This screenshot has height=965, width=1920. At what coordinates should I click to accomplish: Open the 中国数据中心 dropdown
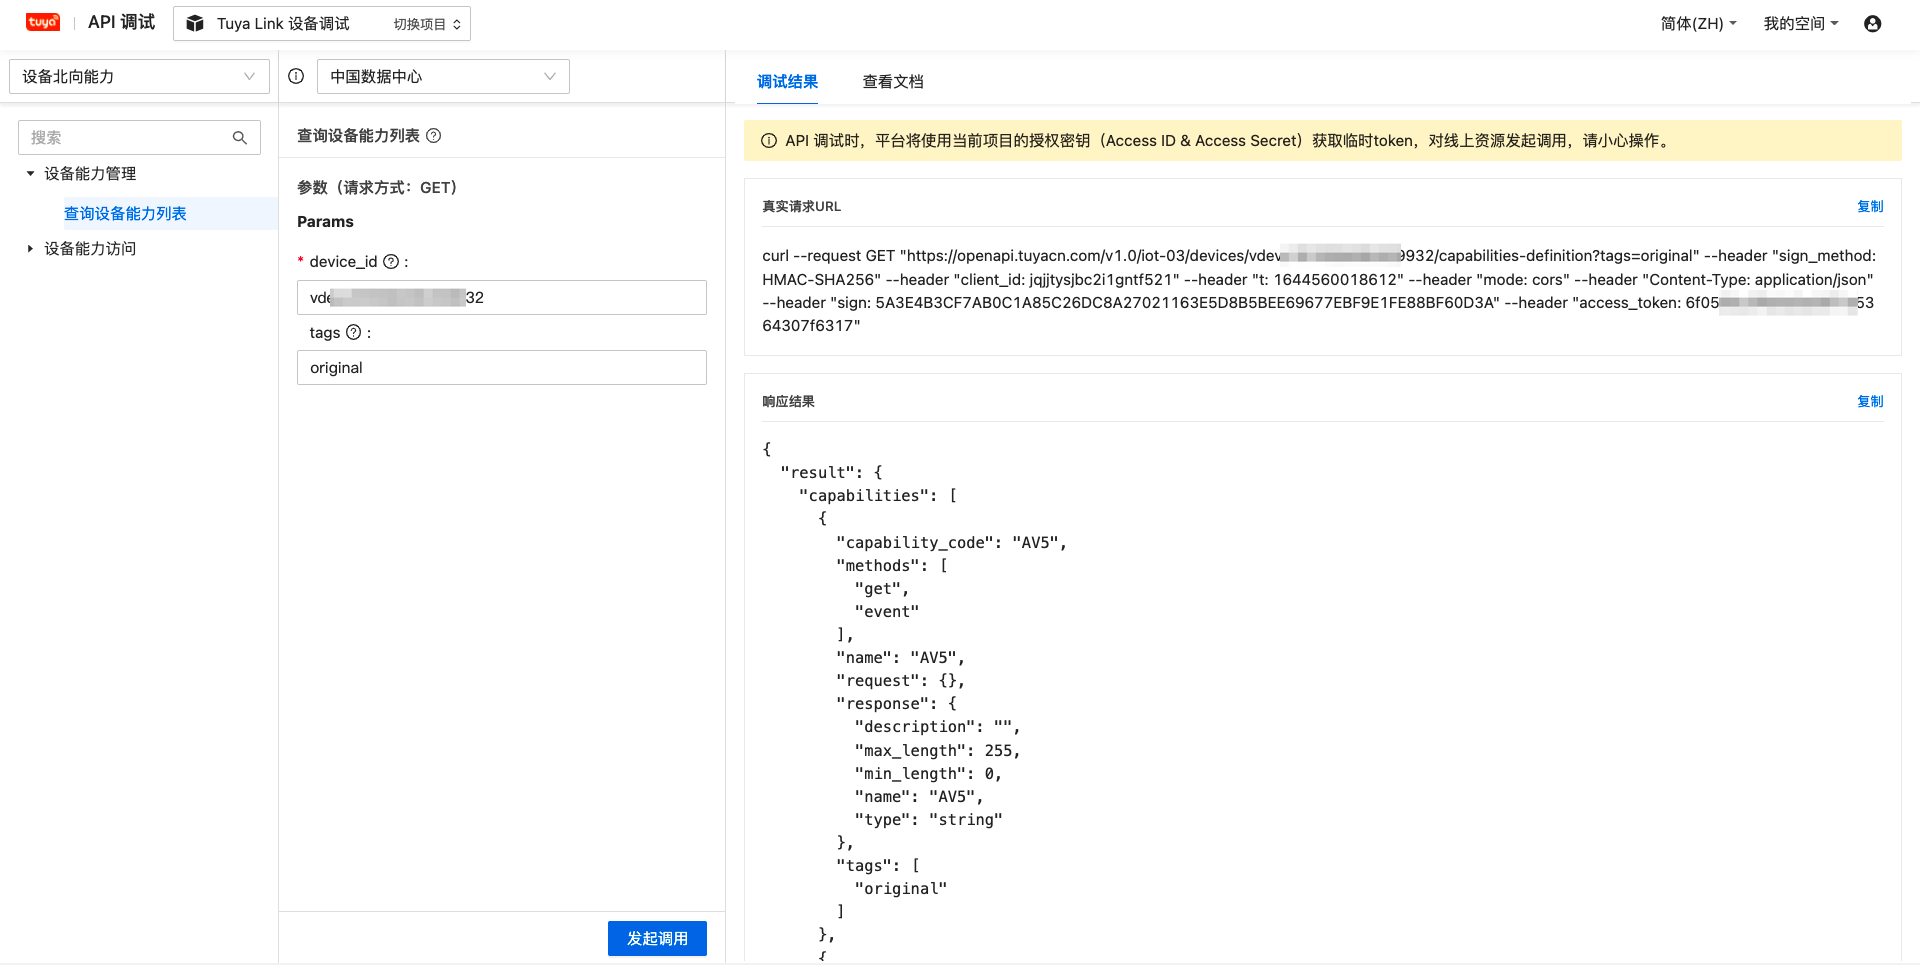(443, 76)
